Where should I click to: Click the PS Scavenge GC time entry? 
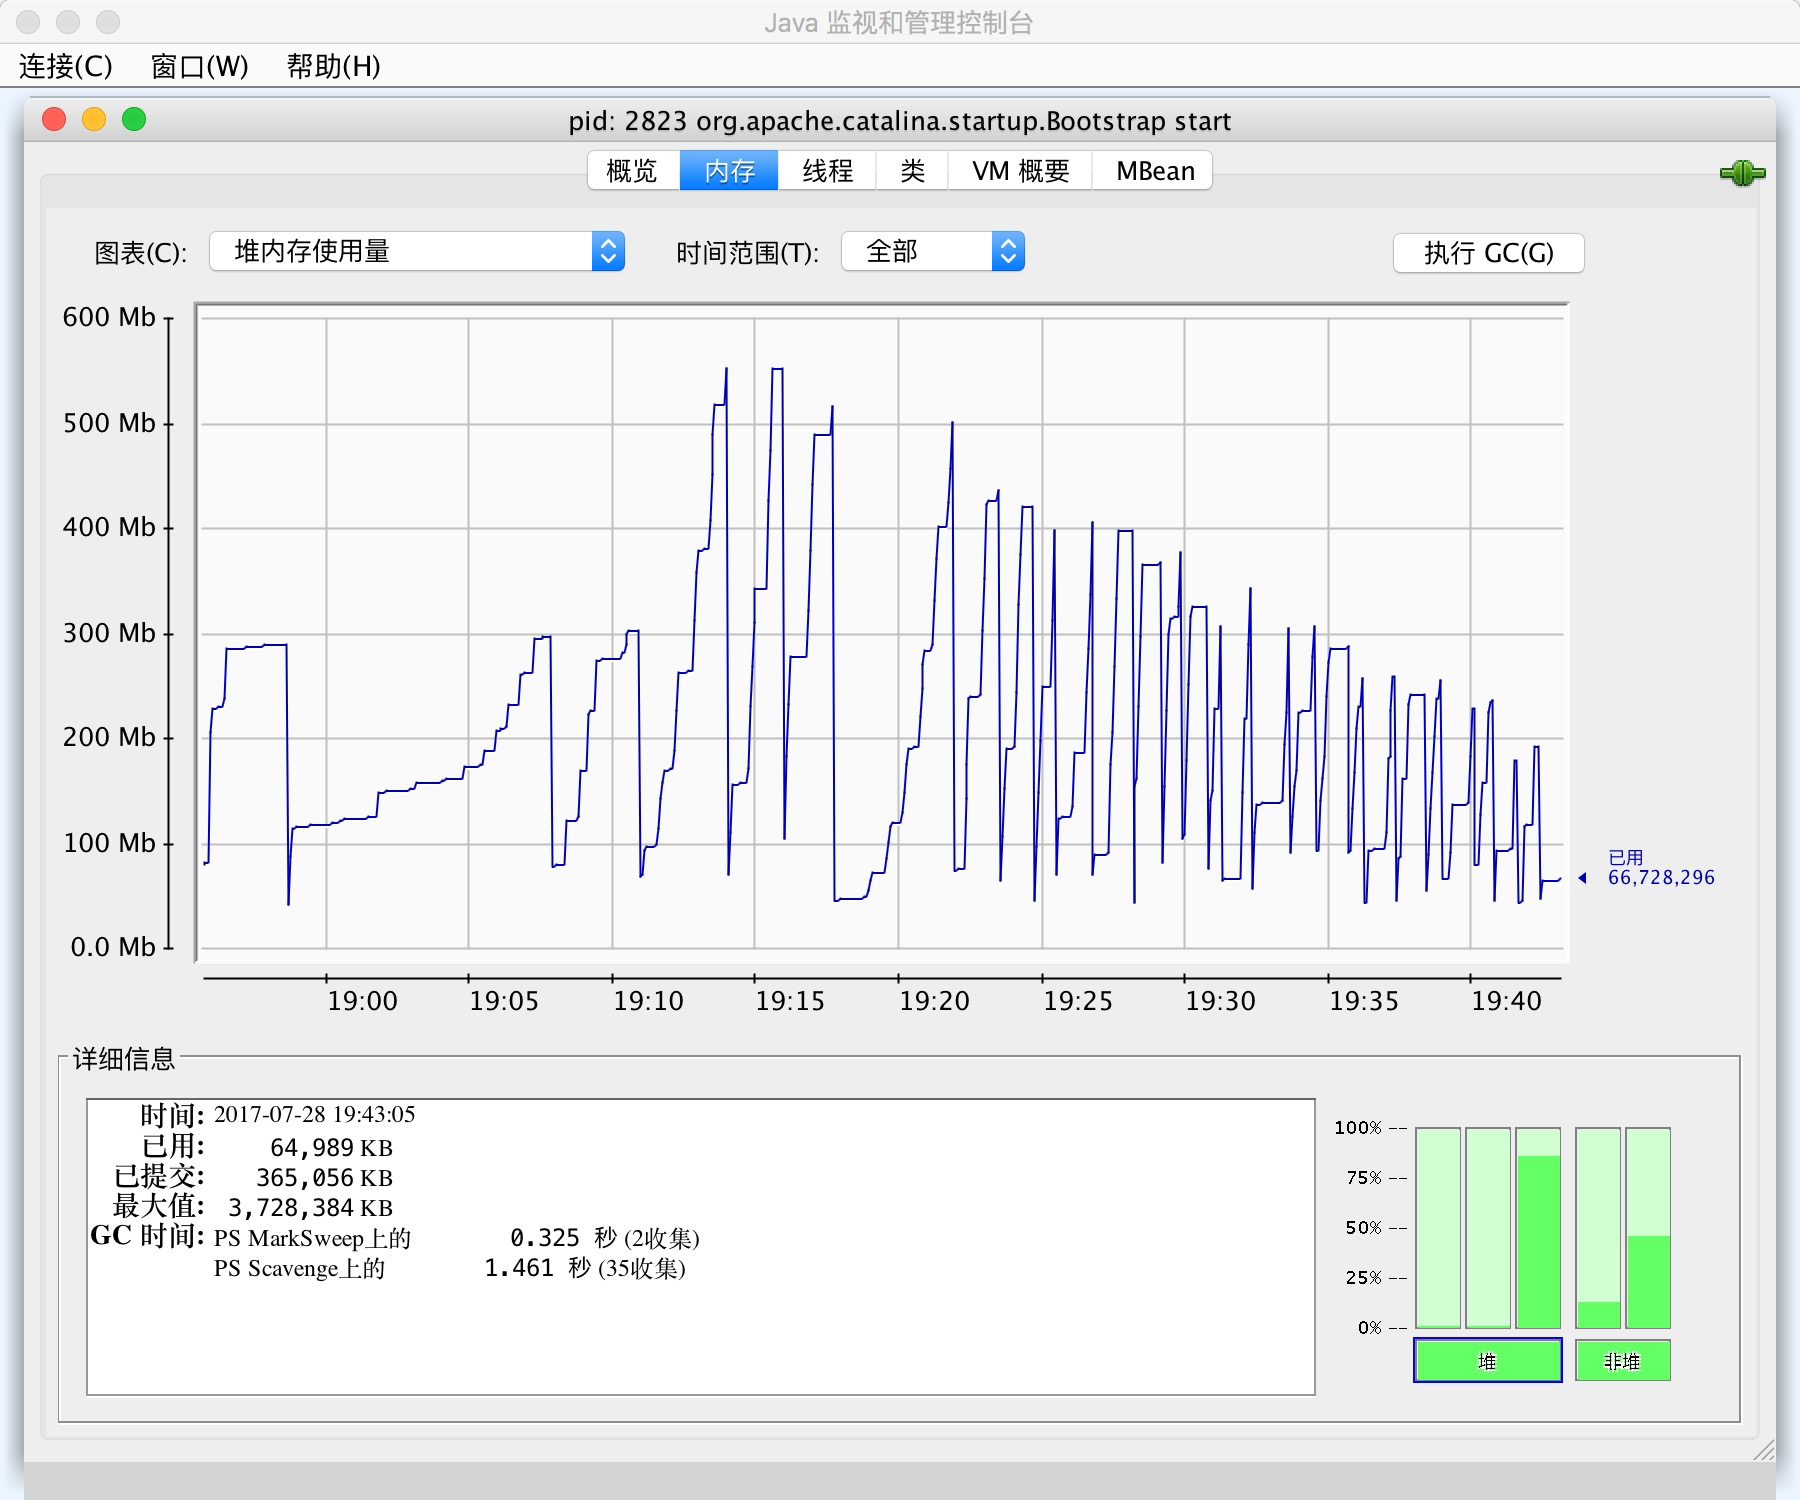click(449, 1268)
